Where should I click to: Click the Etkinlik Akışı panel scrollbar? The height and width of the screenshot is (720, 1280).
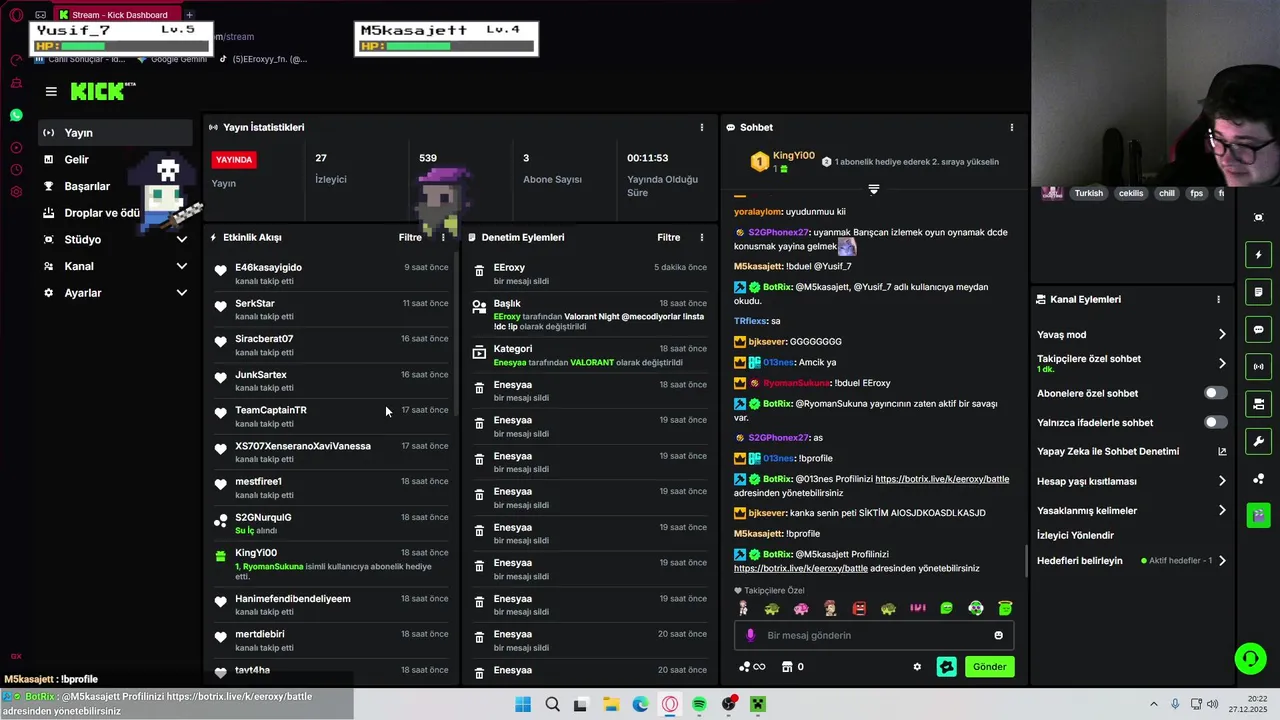456,335
